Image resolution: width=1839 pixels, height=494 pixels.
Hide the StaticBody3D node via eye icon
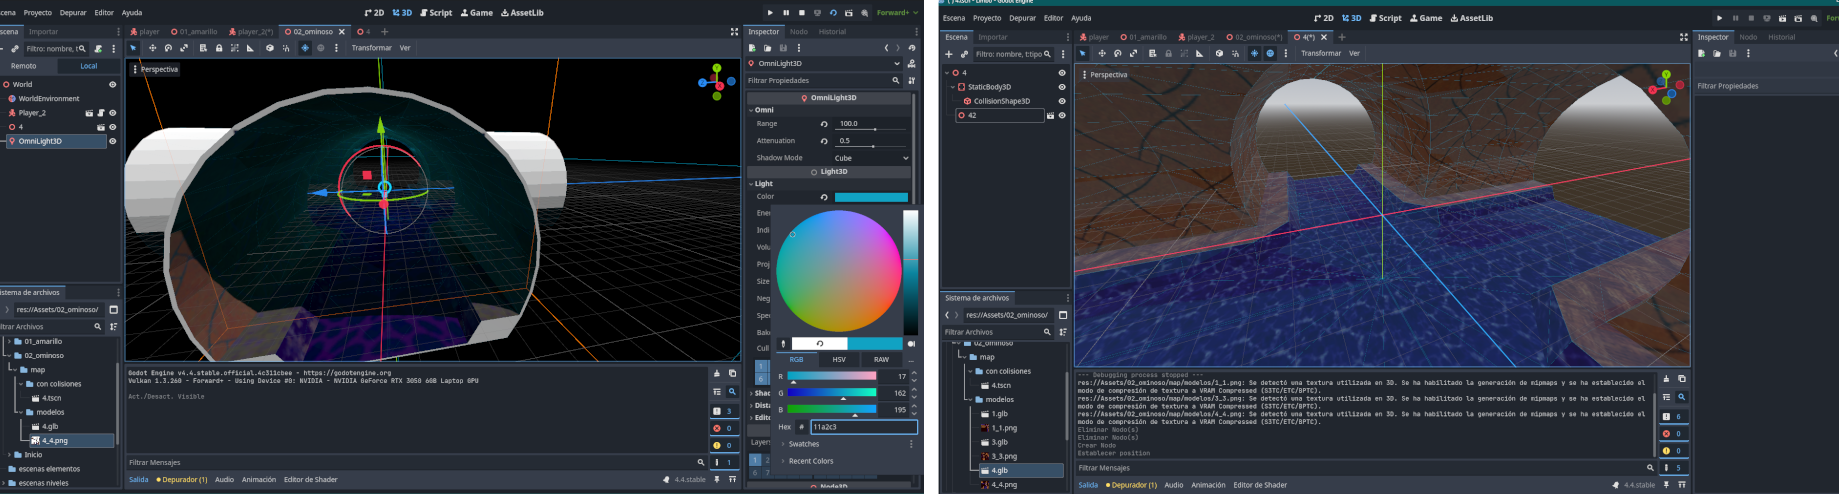point(1062,87)
